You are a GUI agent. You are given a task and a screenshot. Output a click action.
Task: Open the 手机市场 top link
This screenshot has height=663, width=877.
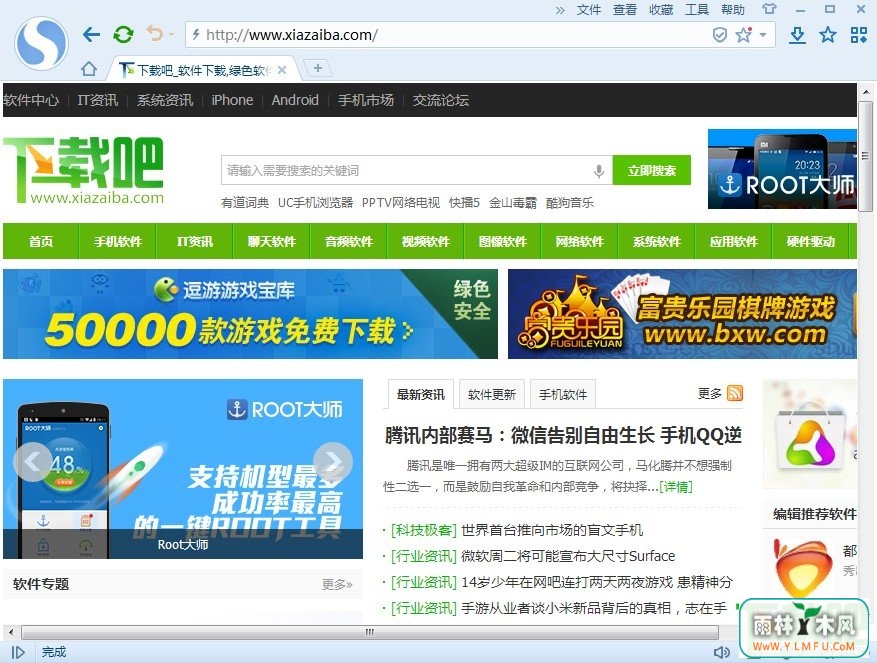point(366,100)
